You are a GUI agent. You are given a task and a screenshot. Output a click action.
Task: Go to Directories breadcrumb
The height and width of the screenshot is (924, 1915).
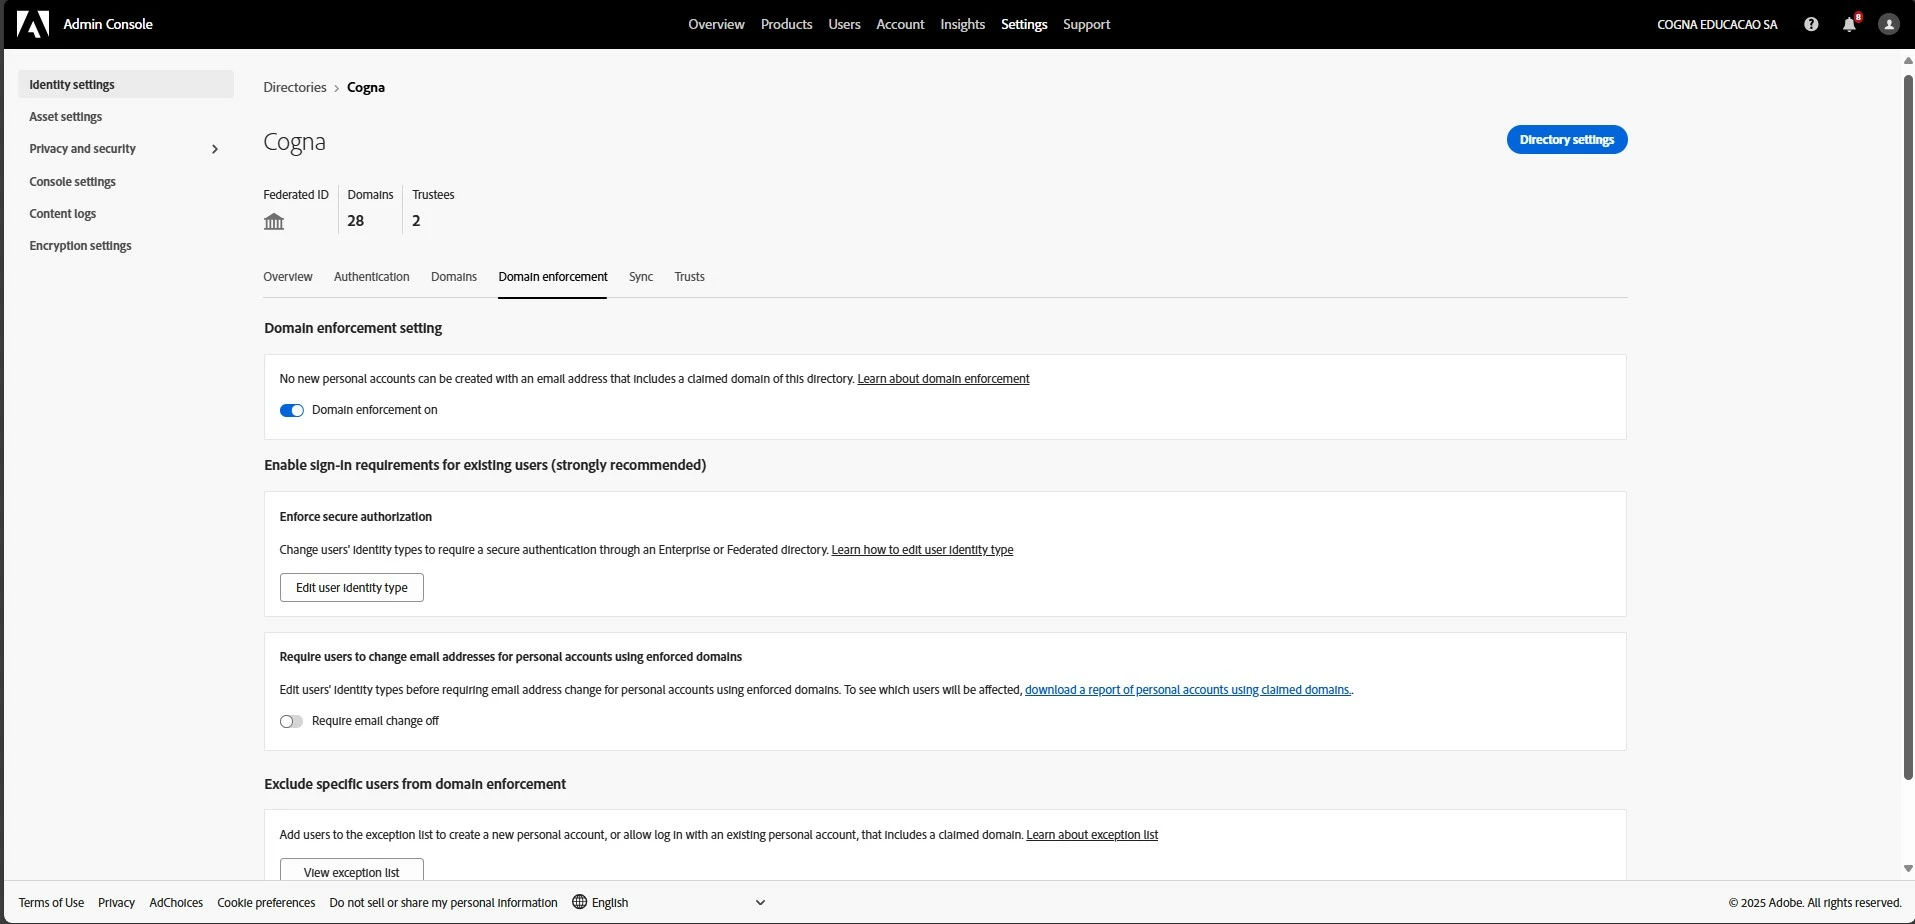(x=295, y=88)
